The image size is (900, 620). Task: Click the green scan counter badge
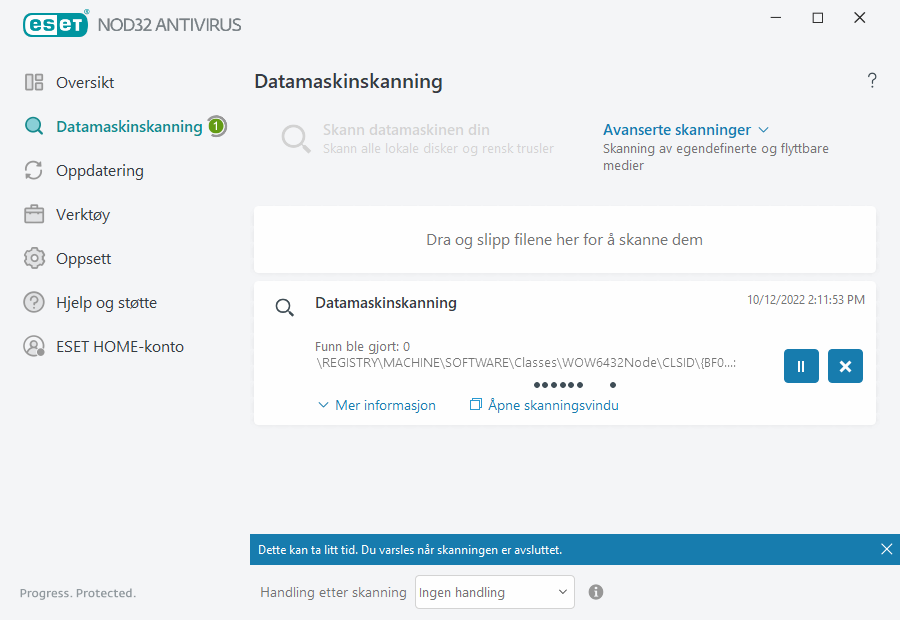(x=216, y=126)
